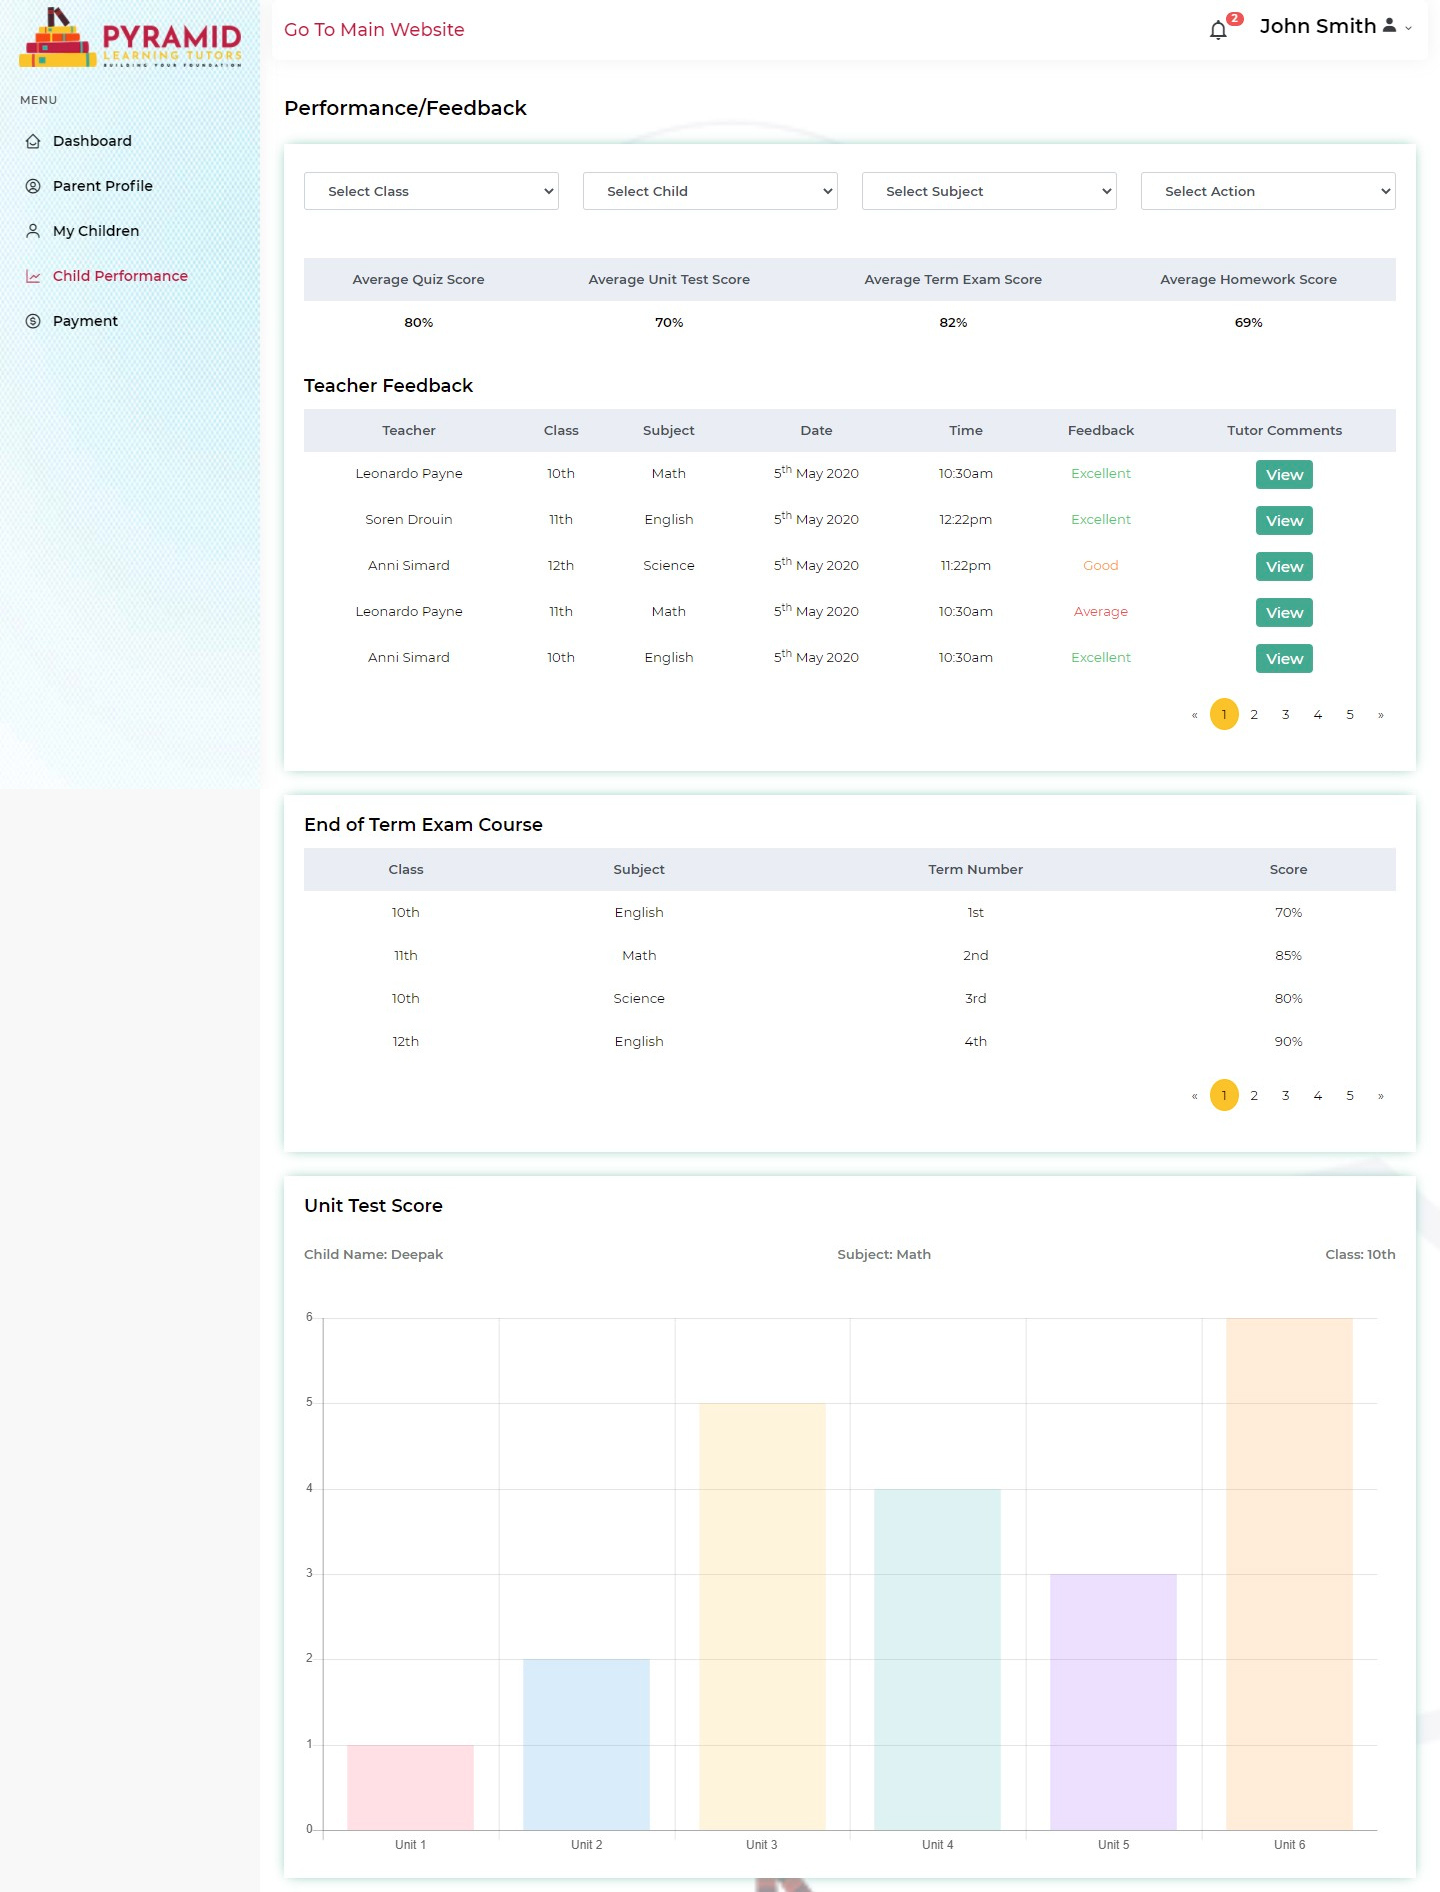Screen dimensions: 1440x1892
Task: Click the orange Good feedback label
Action: tap(1101, 566)
